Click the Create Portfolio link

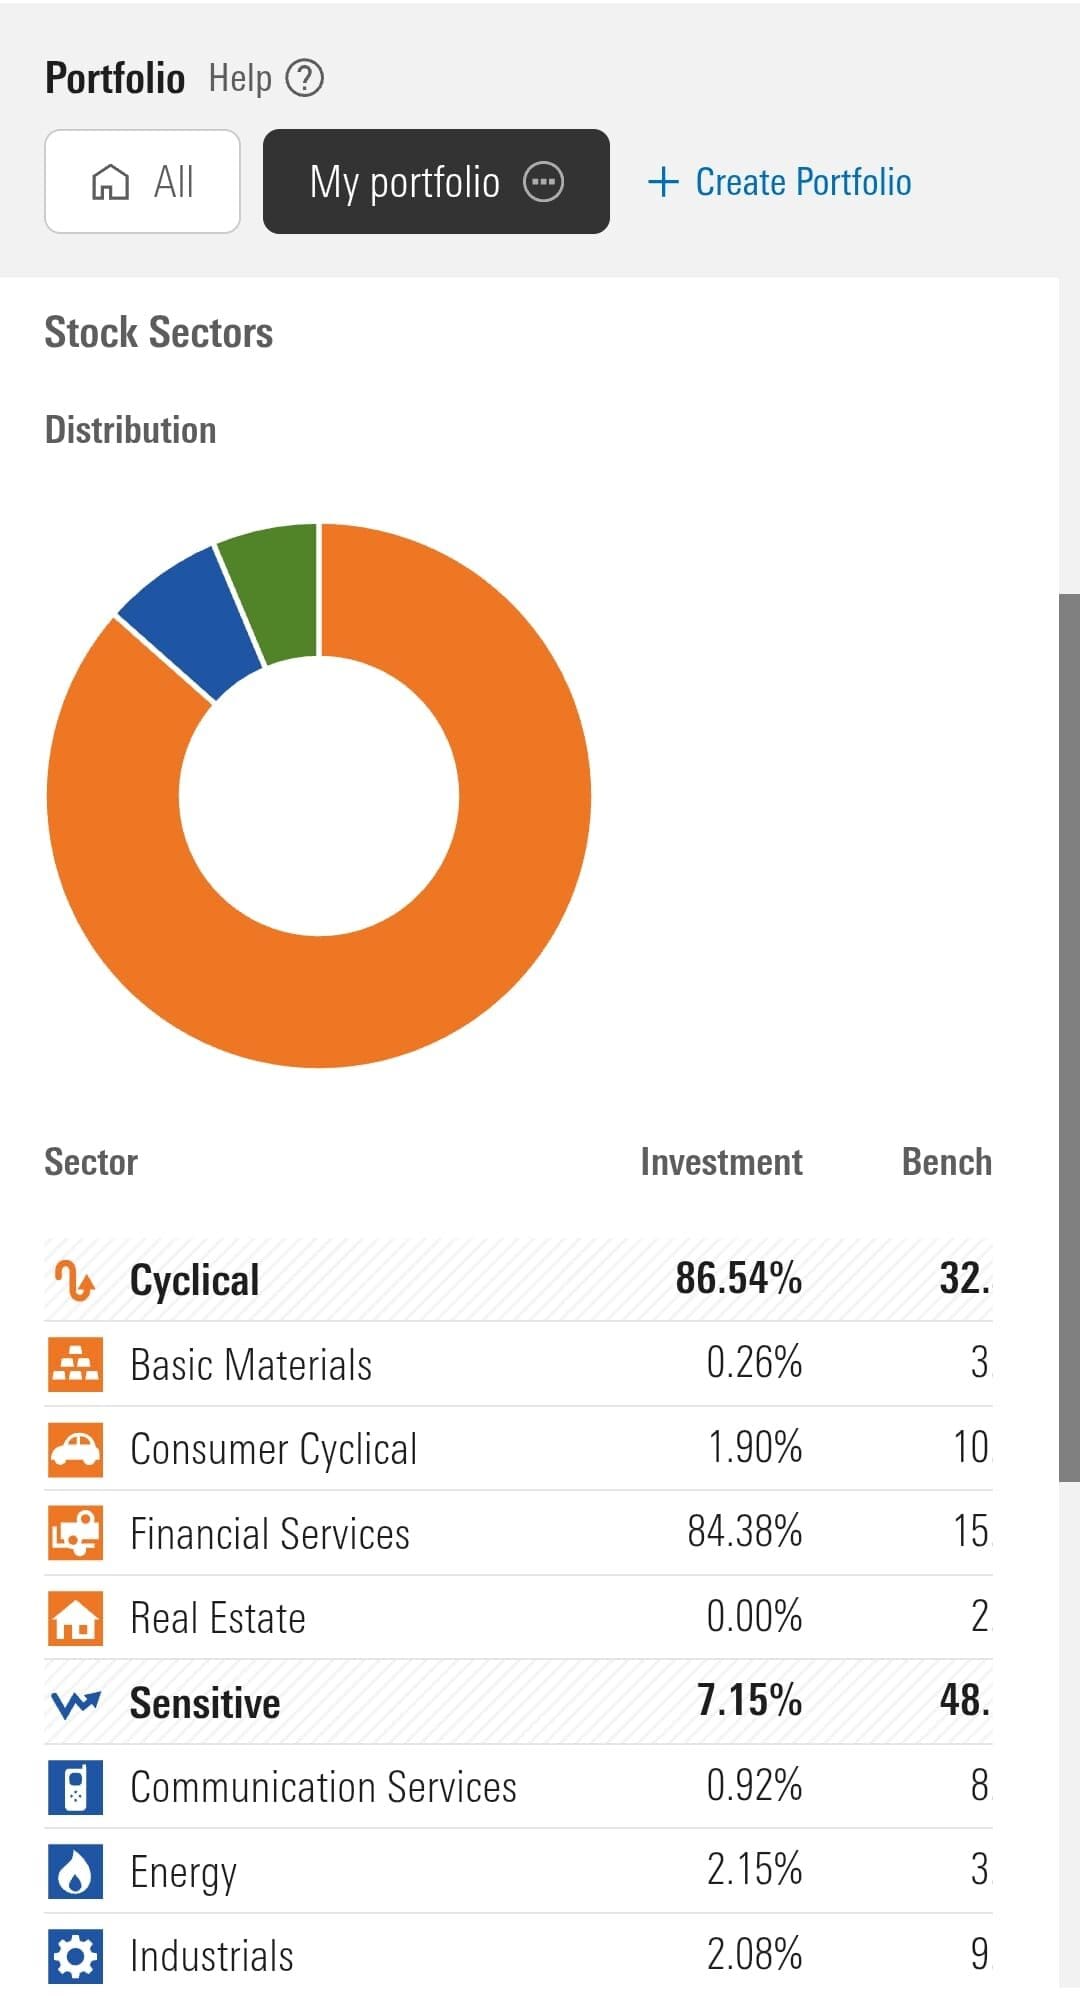click(781, 182)
